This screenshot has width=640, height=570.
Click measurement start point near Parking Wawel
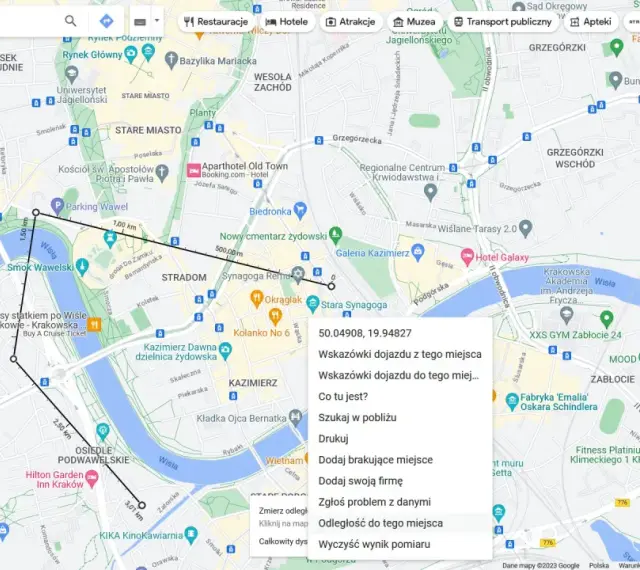coord(36,212)
